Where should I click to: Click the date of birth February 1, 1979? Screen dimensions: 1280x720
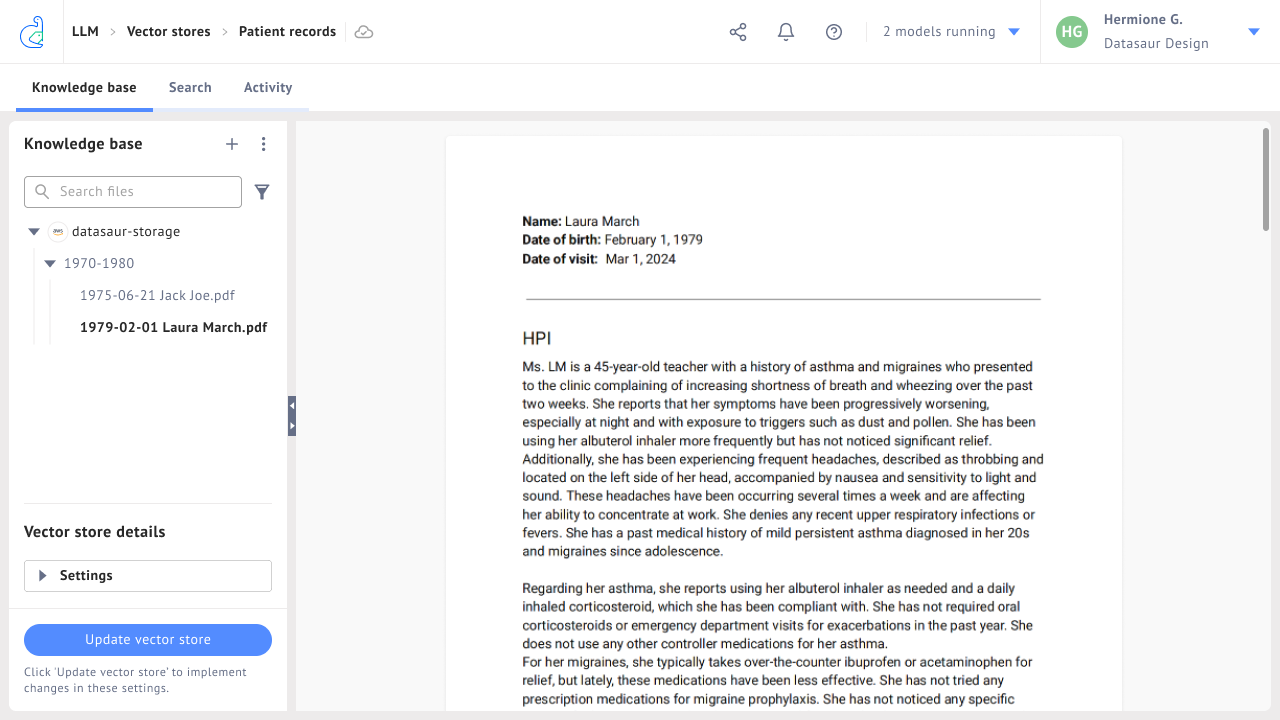pos(654,240)
